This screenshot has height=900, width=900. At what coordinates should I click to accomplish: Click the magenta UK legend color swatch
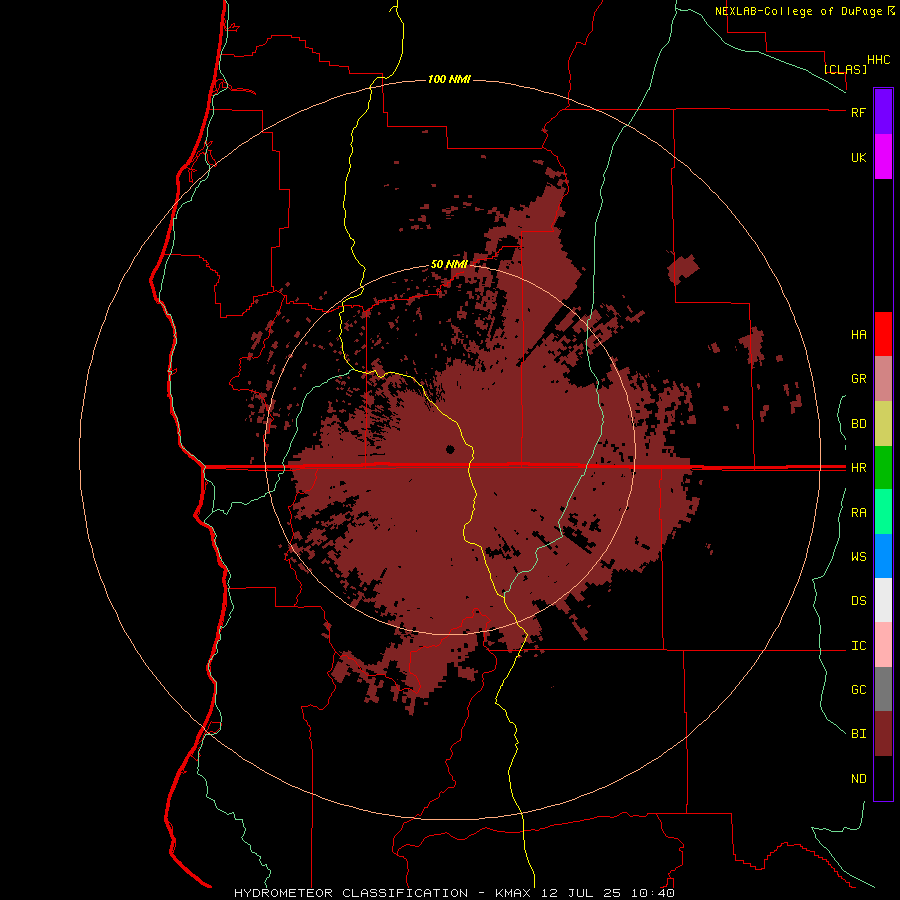(x=883, y=157)
